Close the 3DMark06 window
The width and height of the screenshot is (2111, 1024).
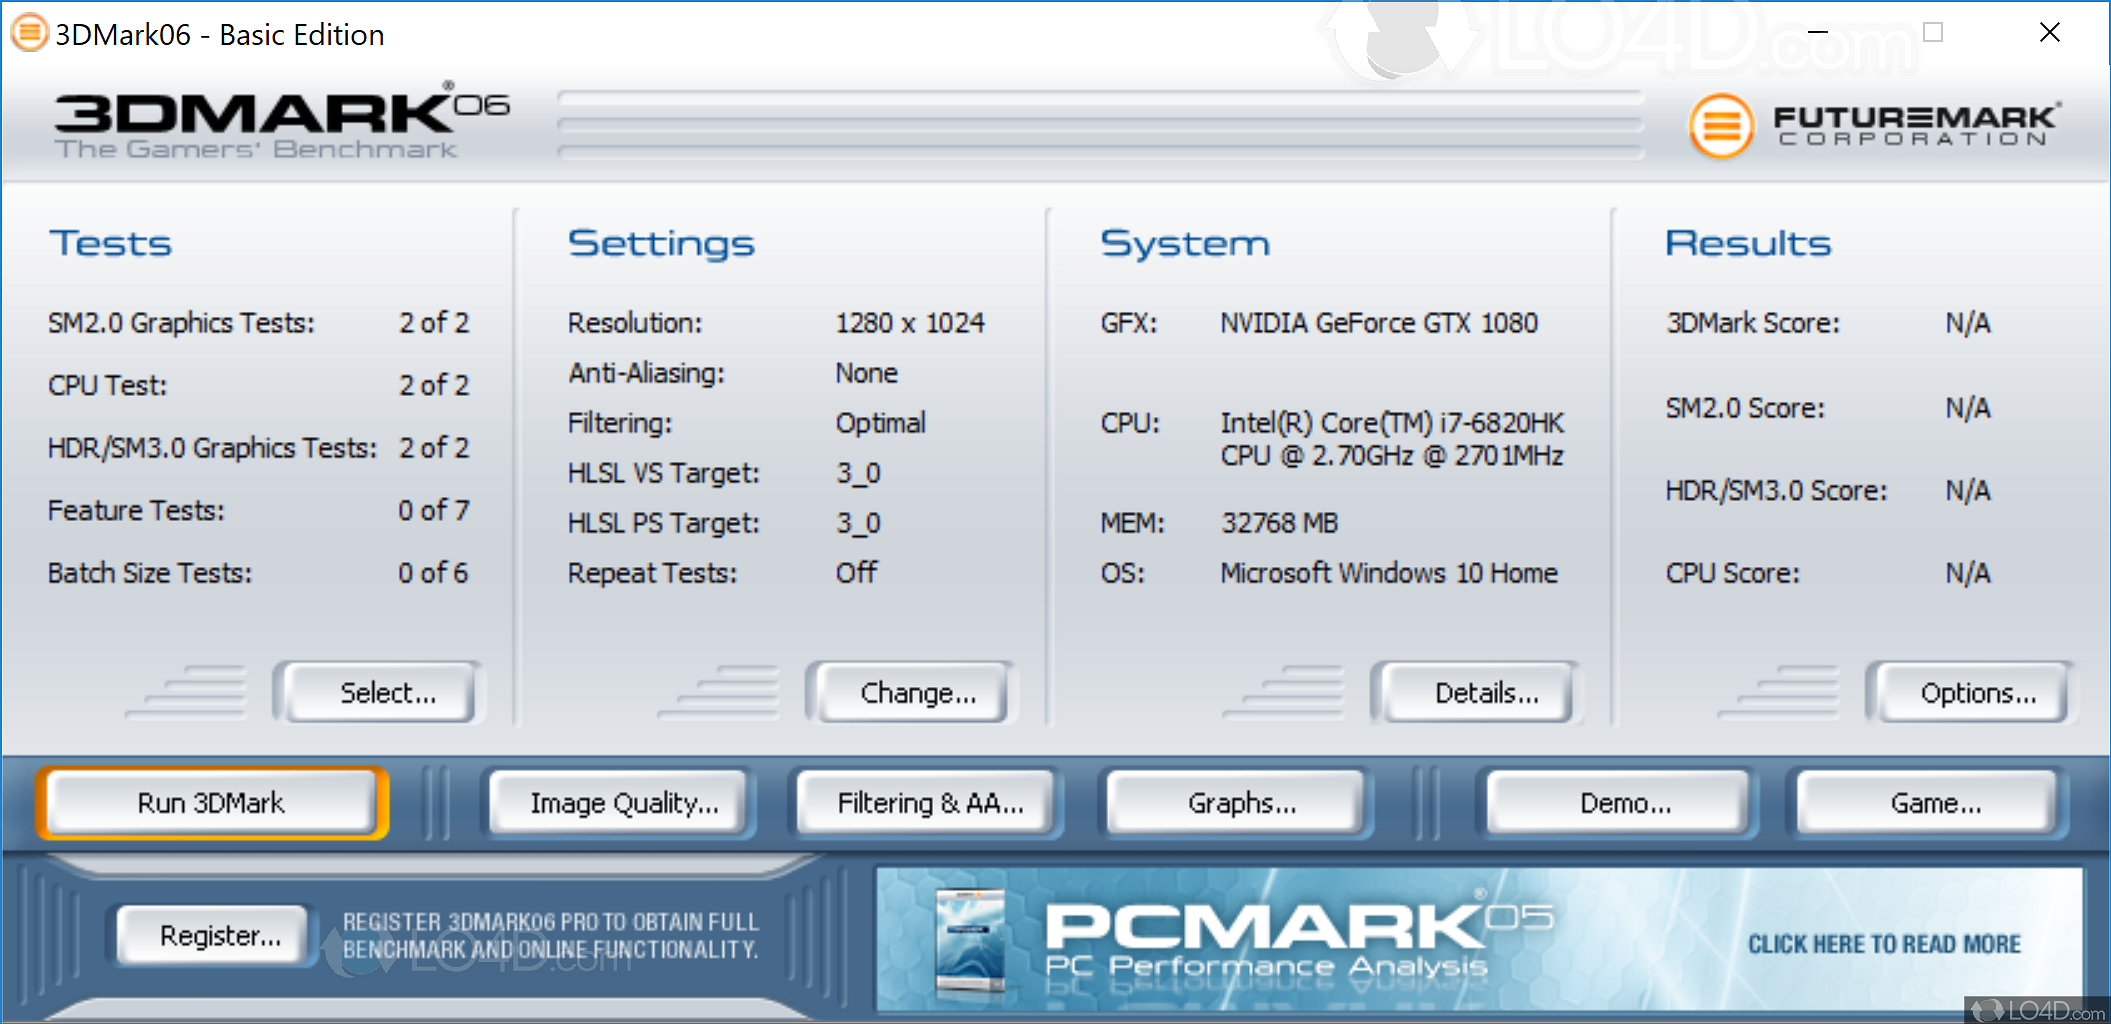coord(2049,33)
